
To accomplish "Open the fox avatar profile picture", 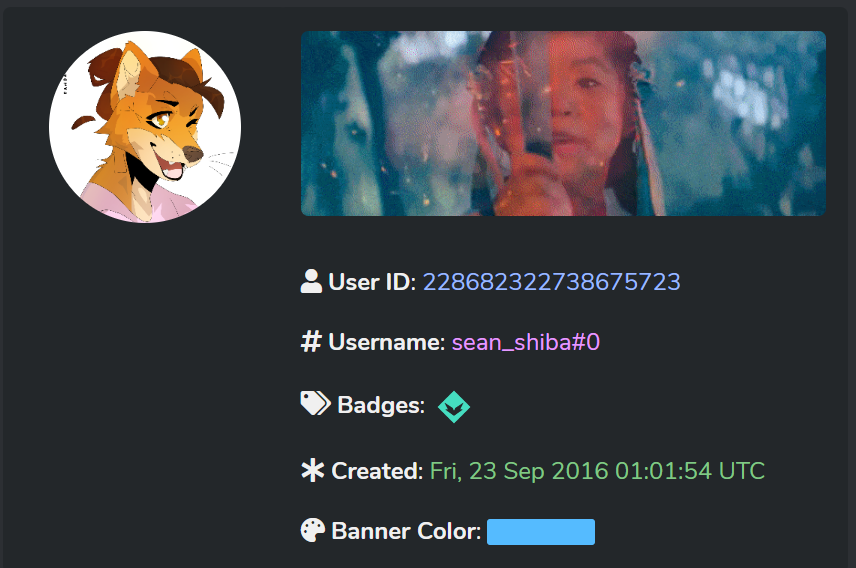I will coord(145,127).
